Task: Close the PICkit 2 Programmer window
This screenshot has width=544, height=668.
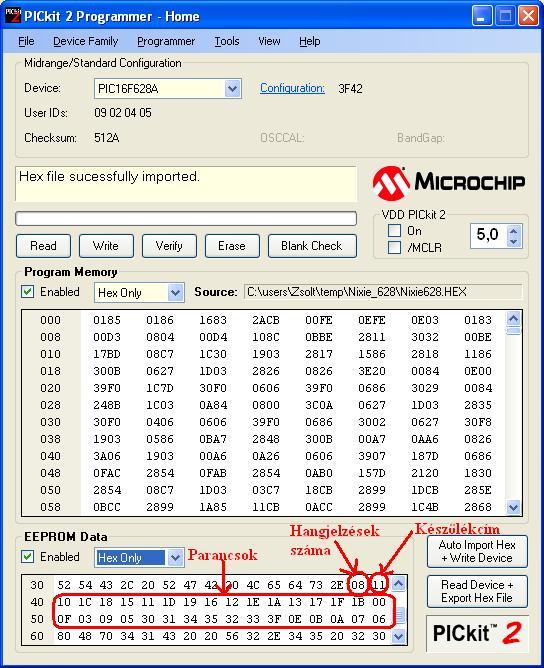Action: coord(528,16)
